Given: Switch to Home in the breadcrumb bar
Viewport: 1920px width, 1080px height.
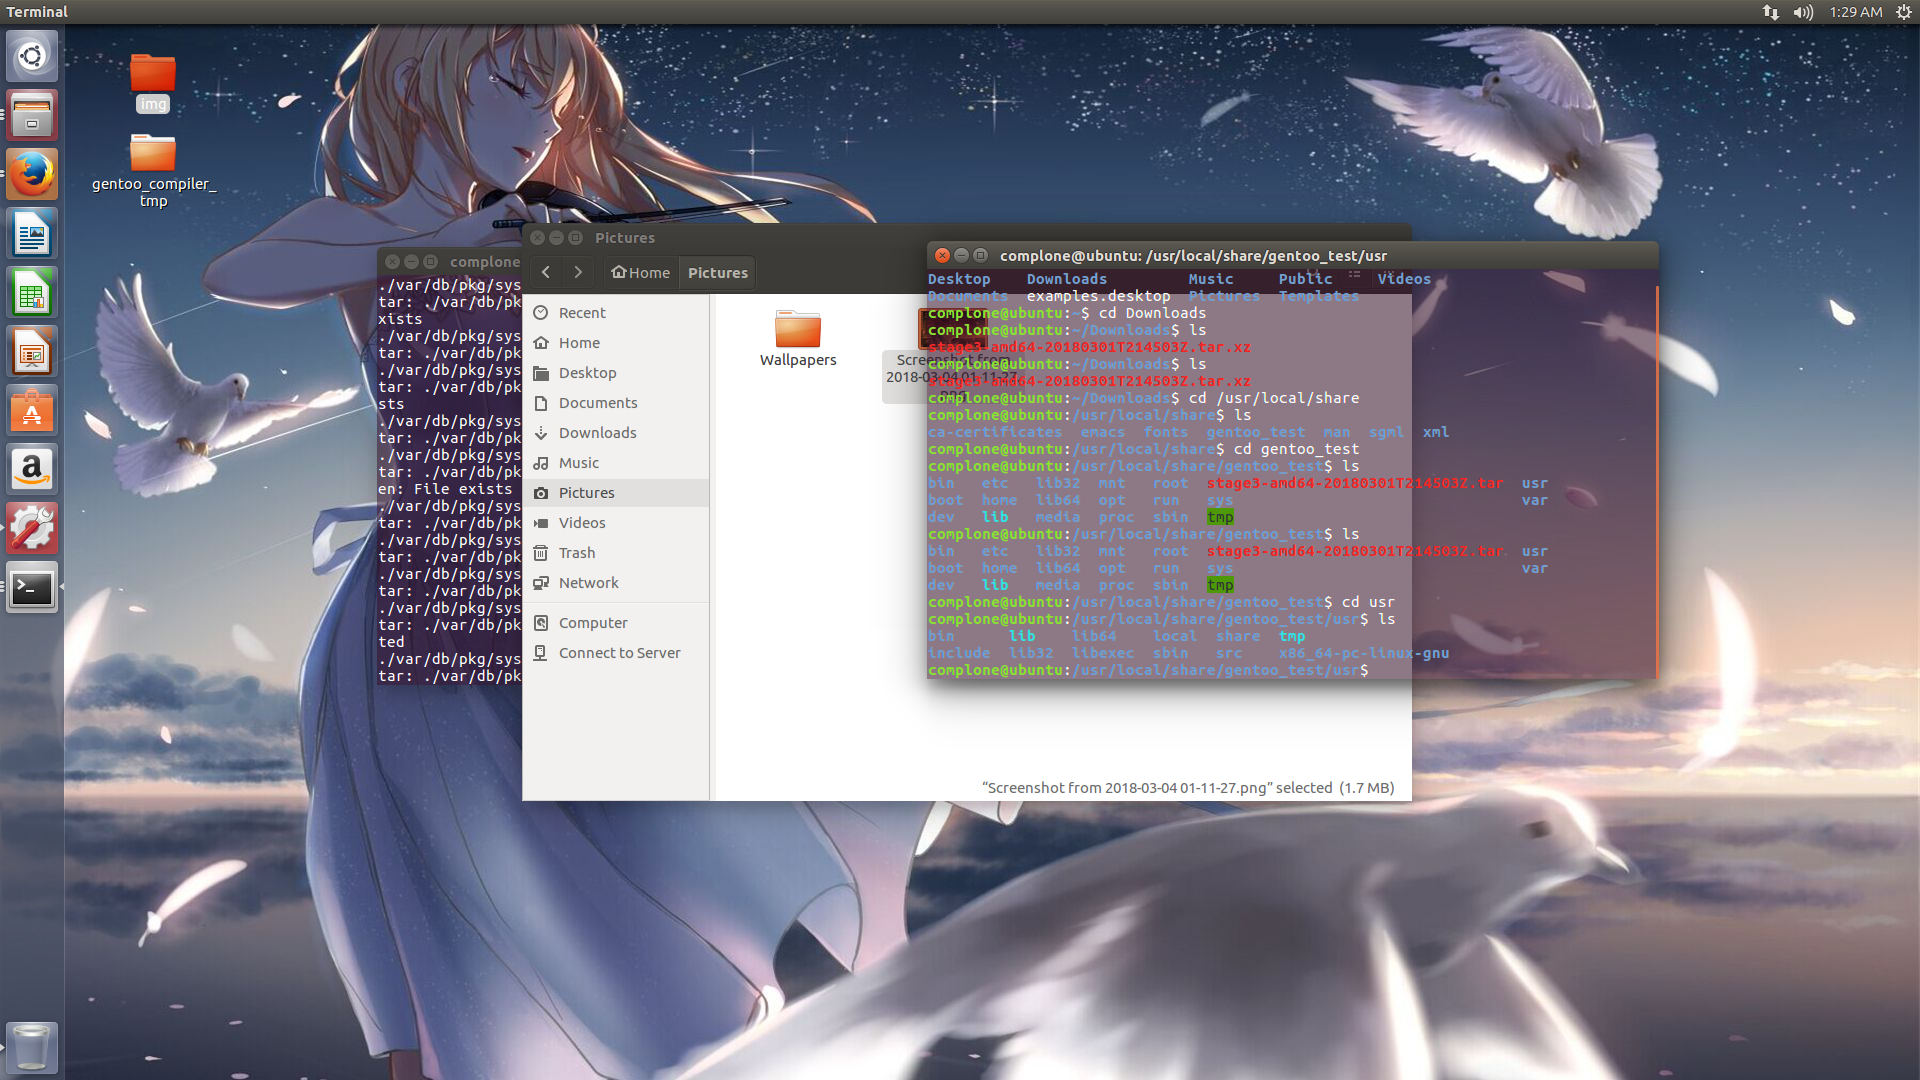Looking at the screenshot, I should tap(639, 272).
